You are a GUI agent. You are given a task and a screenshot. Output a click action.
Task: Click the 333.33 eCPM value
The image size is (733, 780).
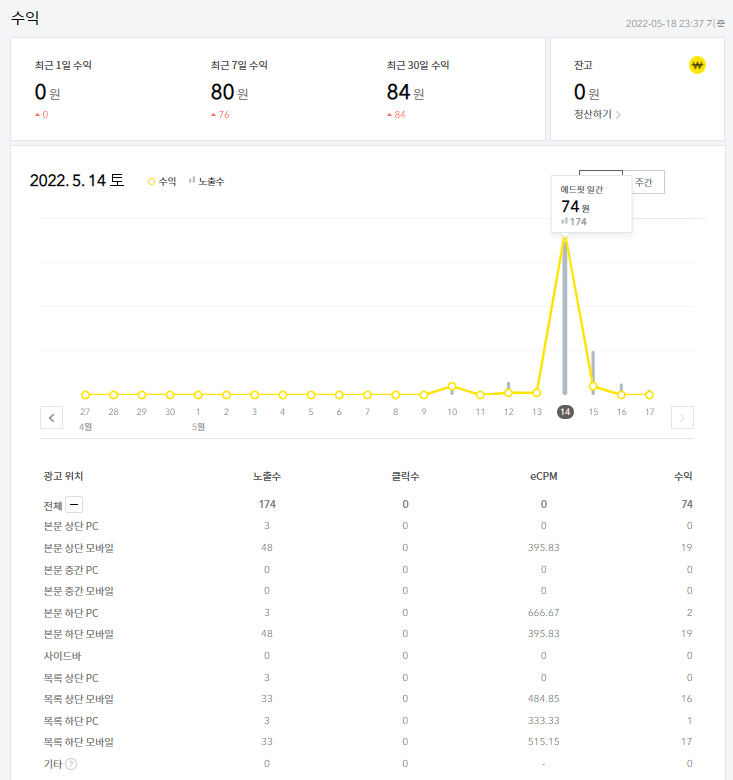[544, 721]
